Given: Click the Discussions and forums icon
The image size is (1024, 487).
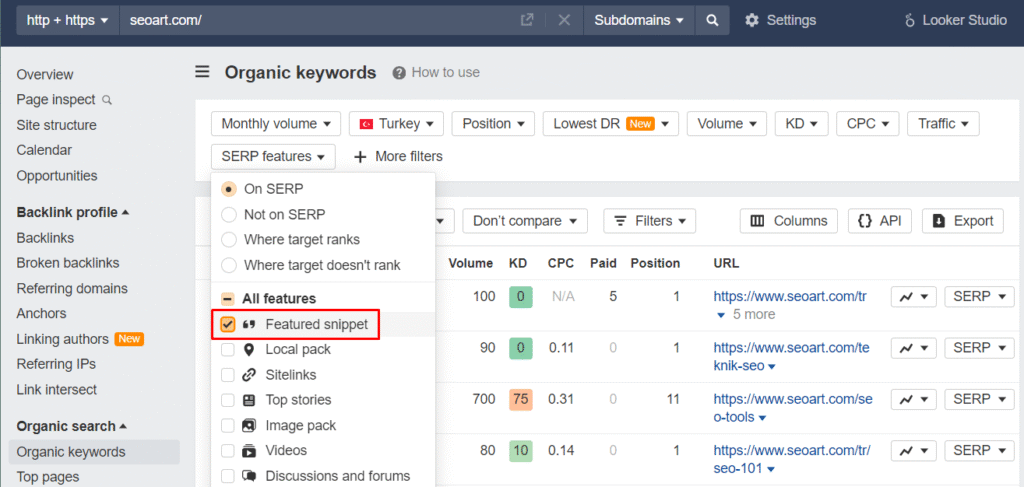Looking at the screenshot, I should (249, 476).
